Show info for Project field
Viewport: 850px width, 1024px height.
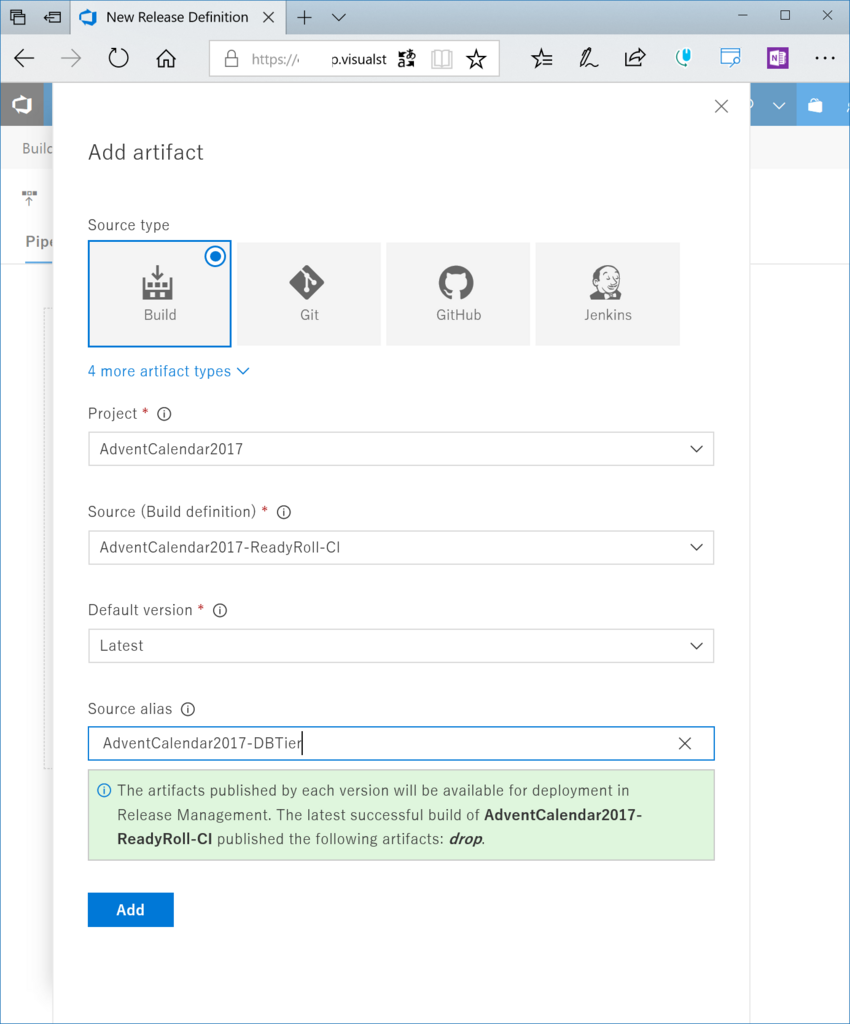point(165,414)
